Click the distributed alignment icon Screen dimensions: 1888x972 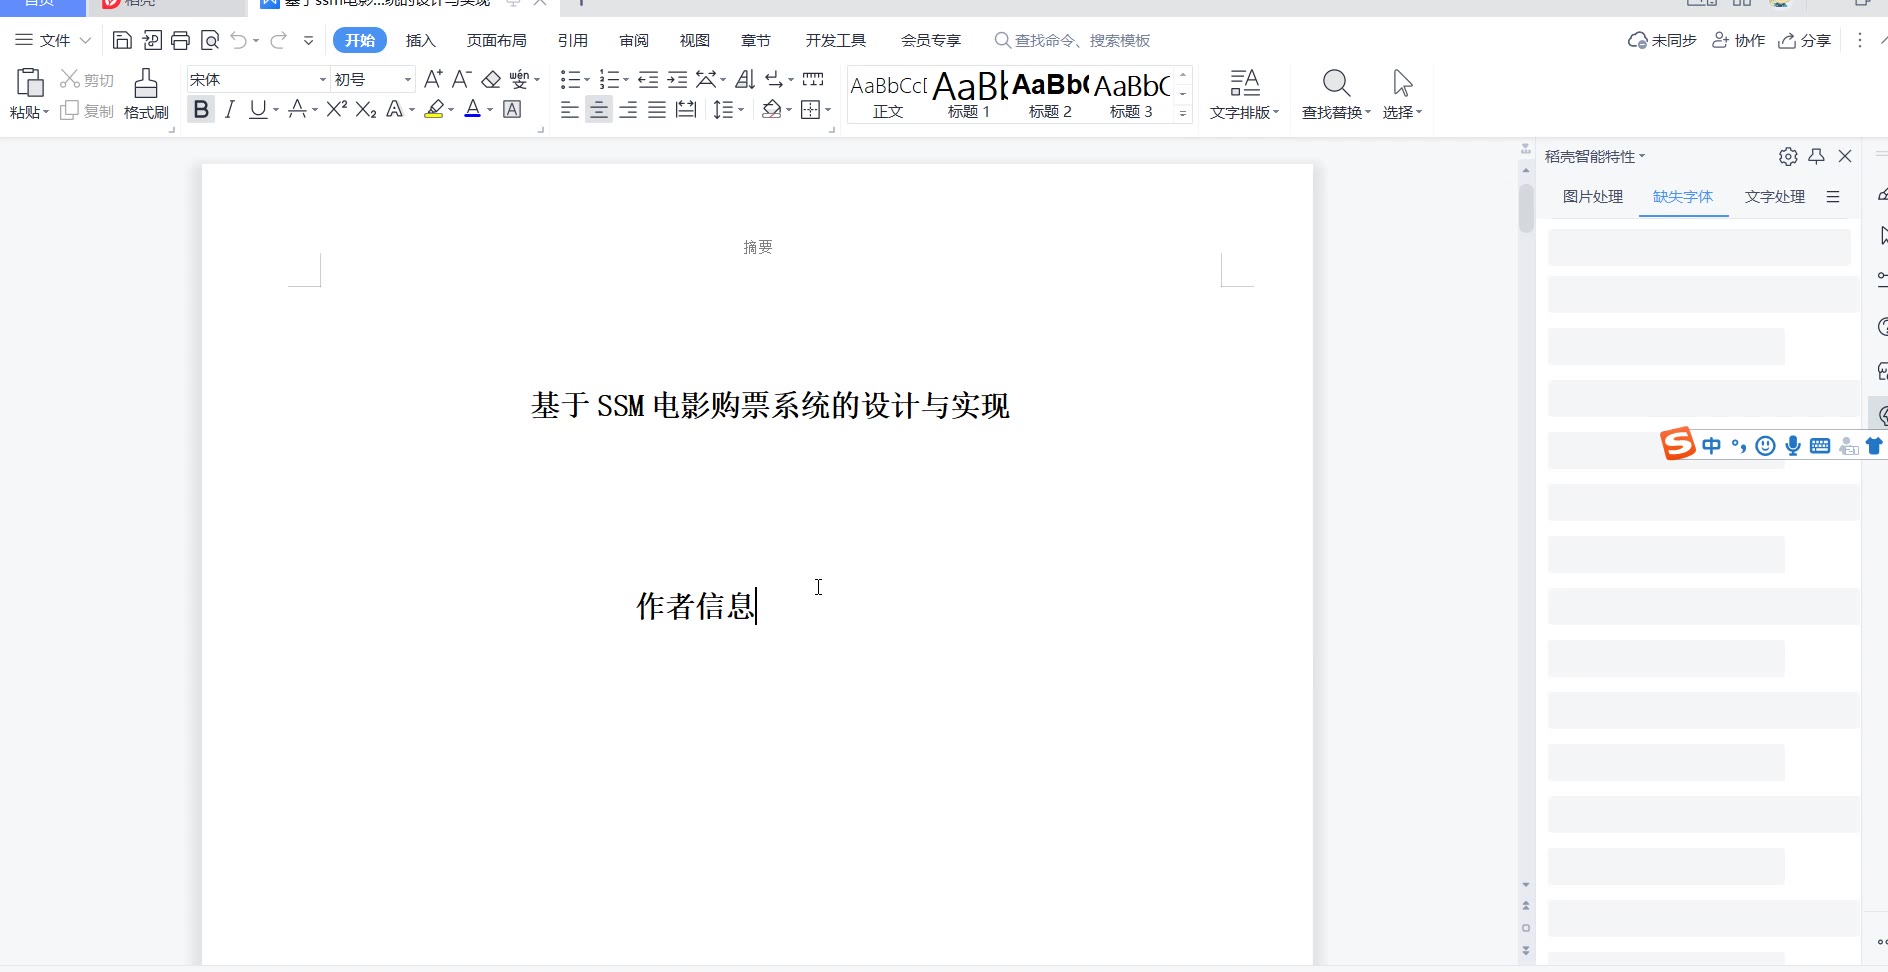click(x=686, y=109)
